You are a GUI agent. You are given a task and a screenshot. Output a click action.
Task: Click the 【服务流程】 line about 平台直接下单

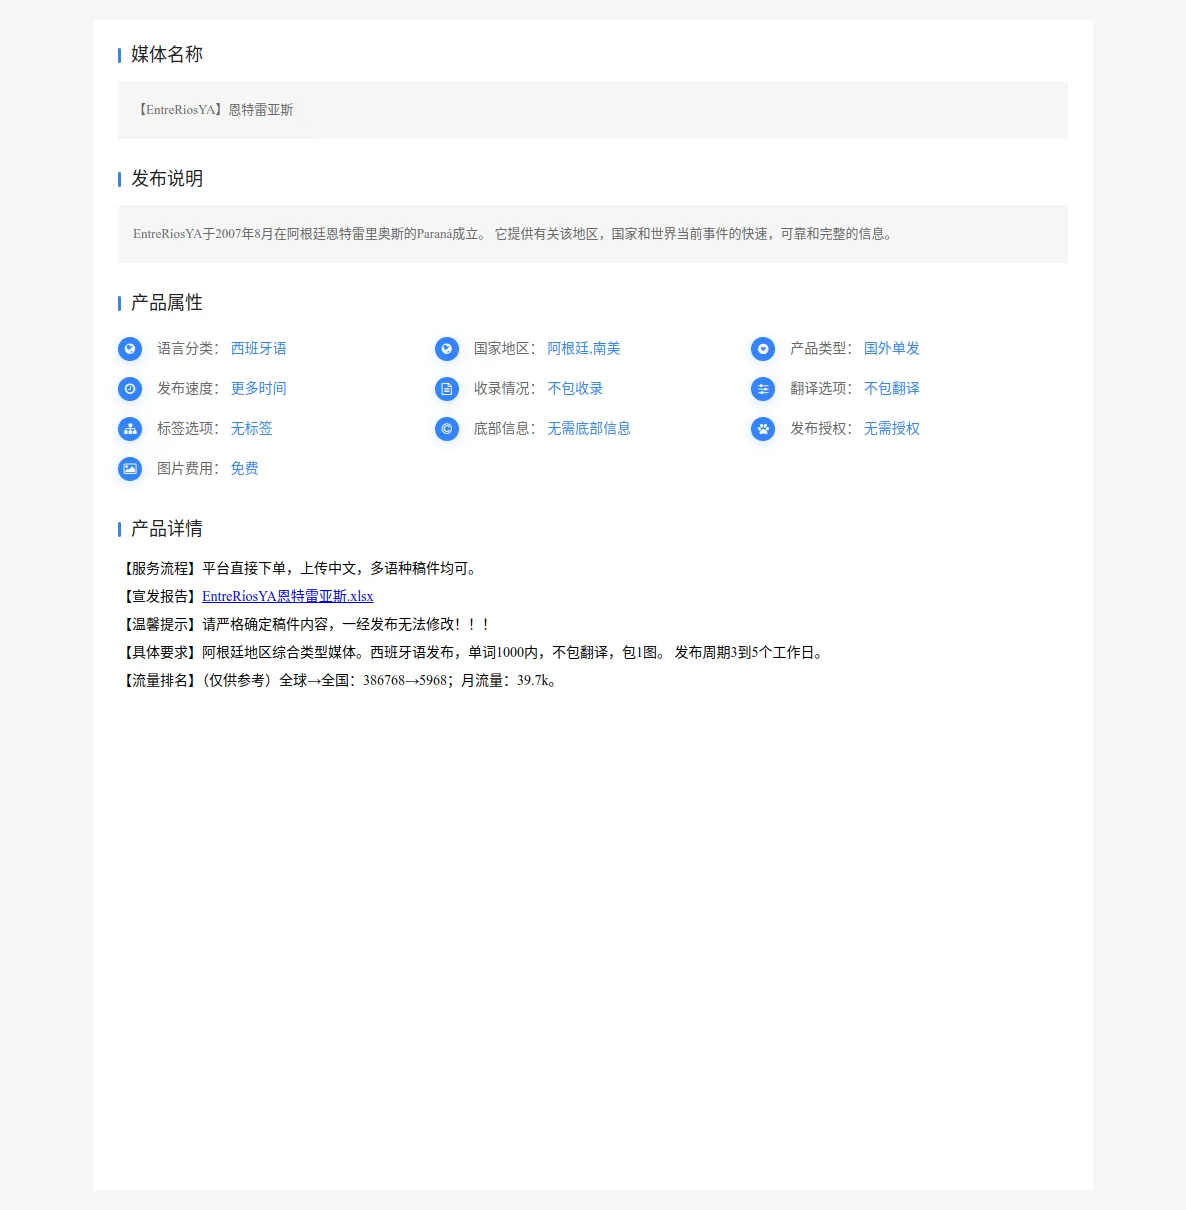(300, 568)
